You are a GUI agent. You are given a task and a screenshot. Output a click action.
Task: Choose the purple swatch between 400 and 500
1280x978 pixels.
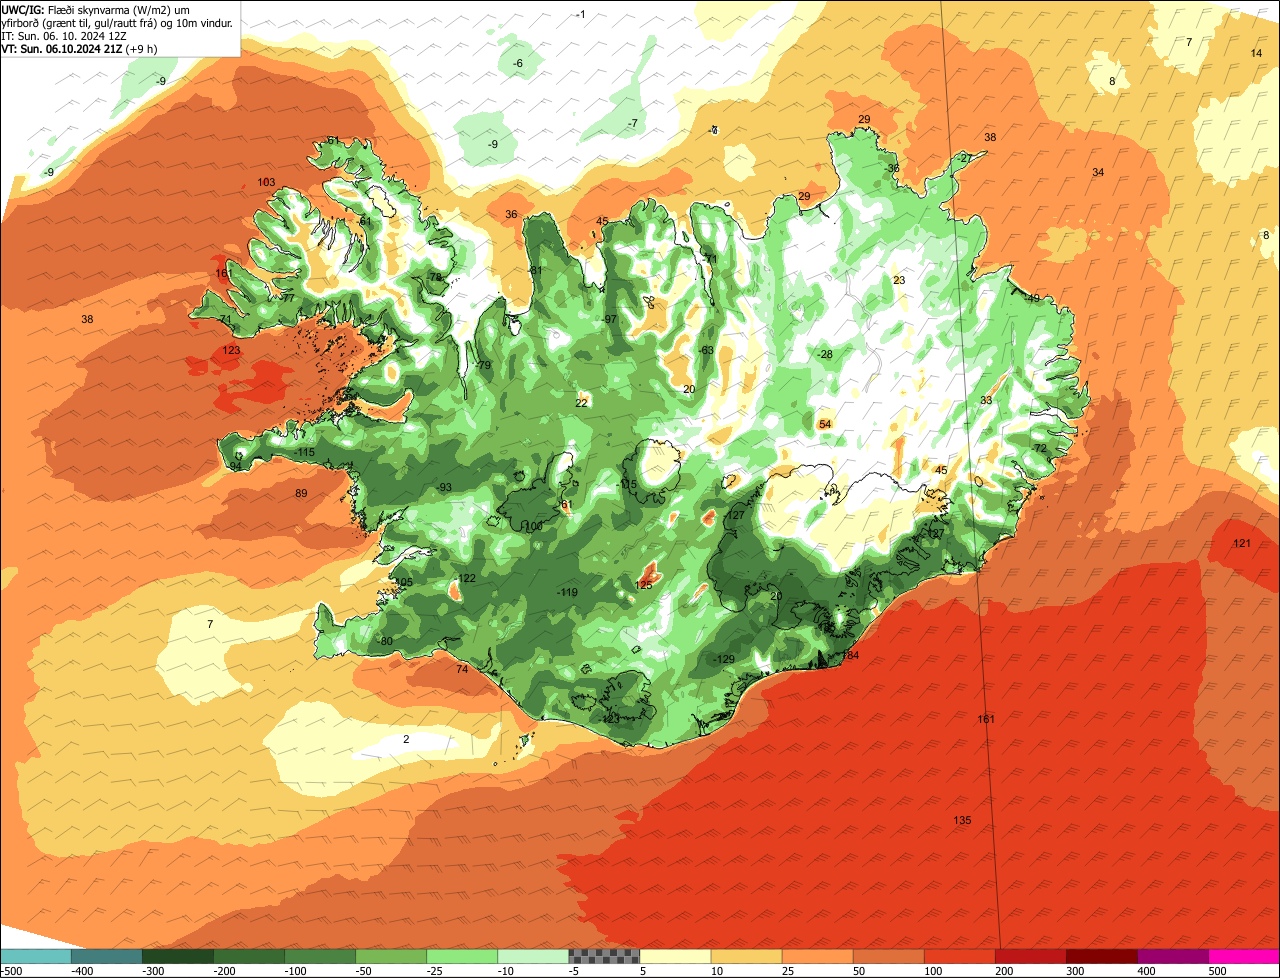click(1172, 956)
